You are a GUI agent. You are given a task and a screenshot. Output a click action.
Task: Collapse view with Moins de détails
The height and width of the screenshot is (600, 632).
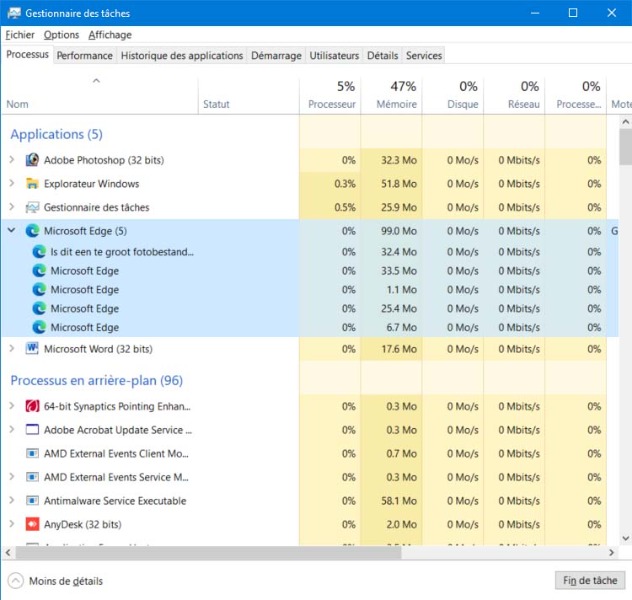(56, 581)
